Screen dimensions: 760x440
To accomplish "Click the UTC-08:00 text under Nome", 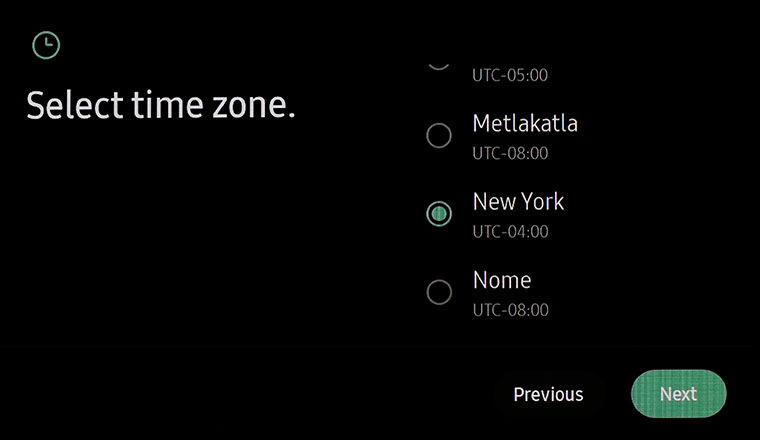I will click(x=510, y=310).
